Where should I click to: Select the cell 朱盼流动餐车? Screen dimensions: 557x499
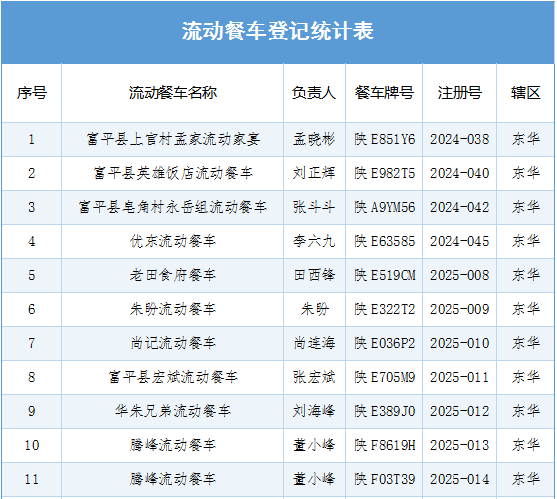173,309
